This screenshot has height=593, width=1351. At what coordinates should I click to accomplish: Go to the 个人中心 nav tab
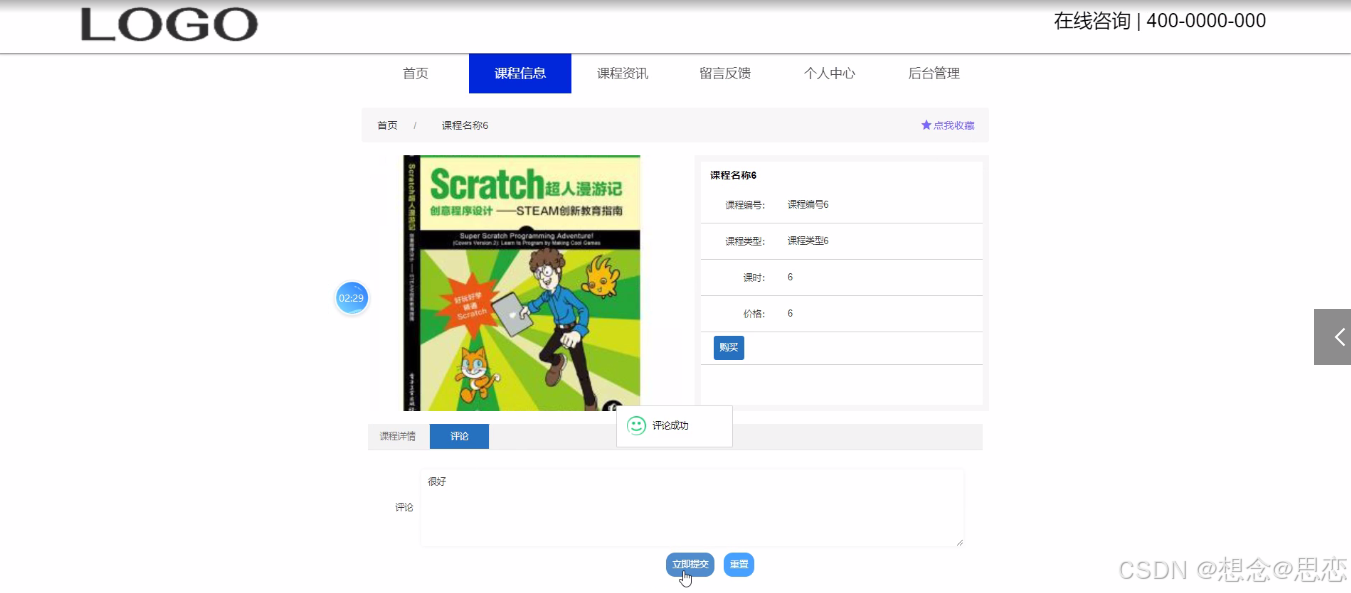click(x=830, y=73)
